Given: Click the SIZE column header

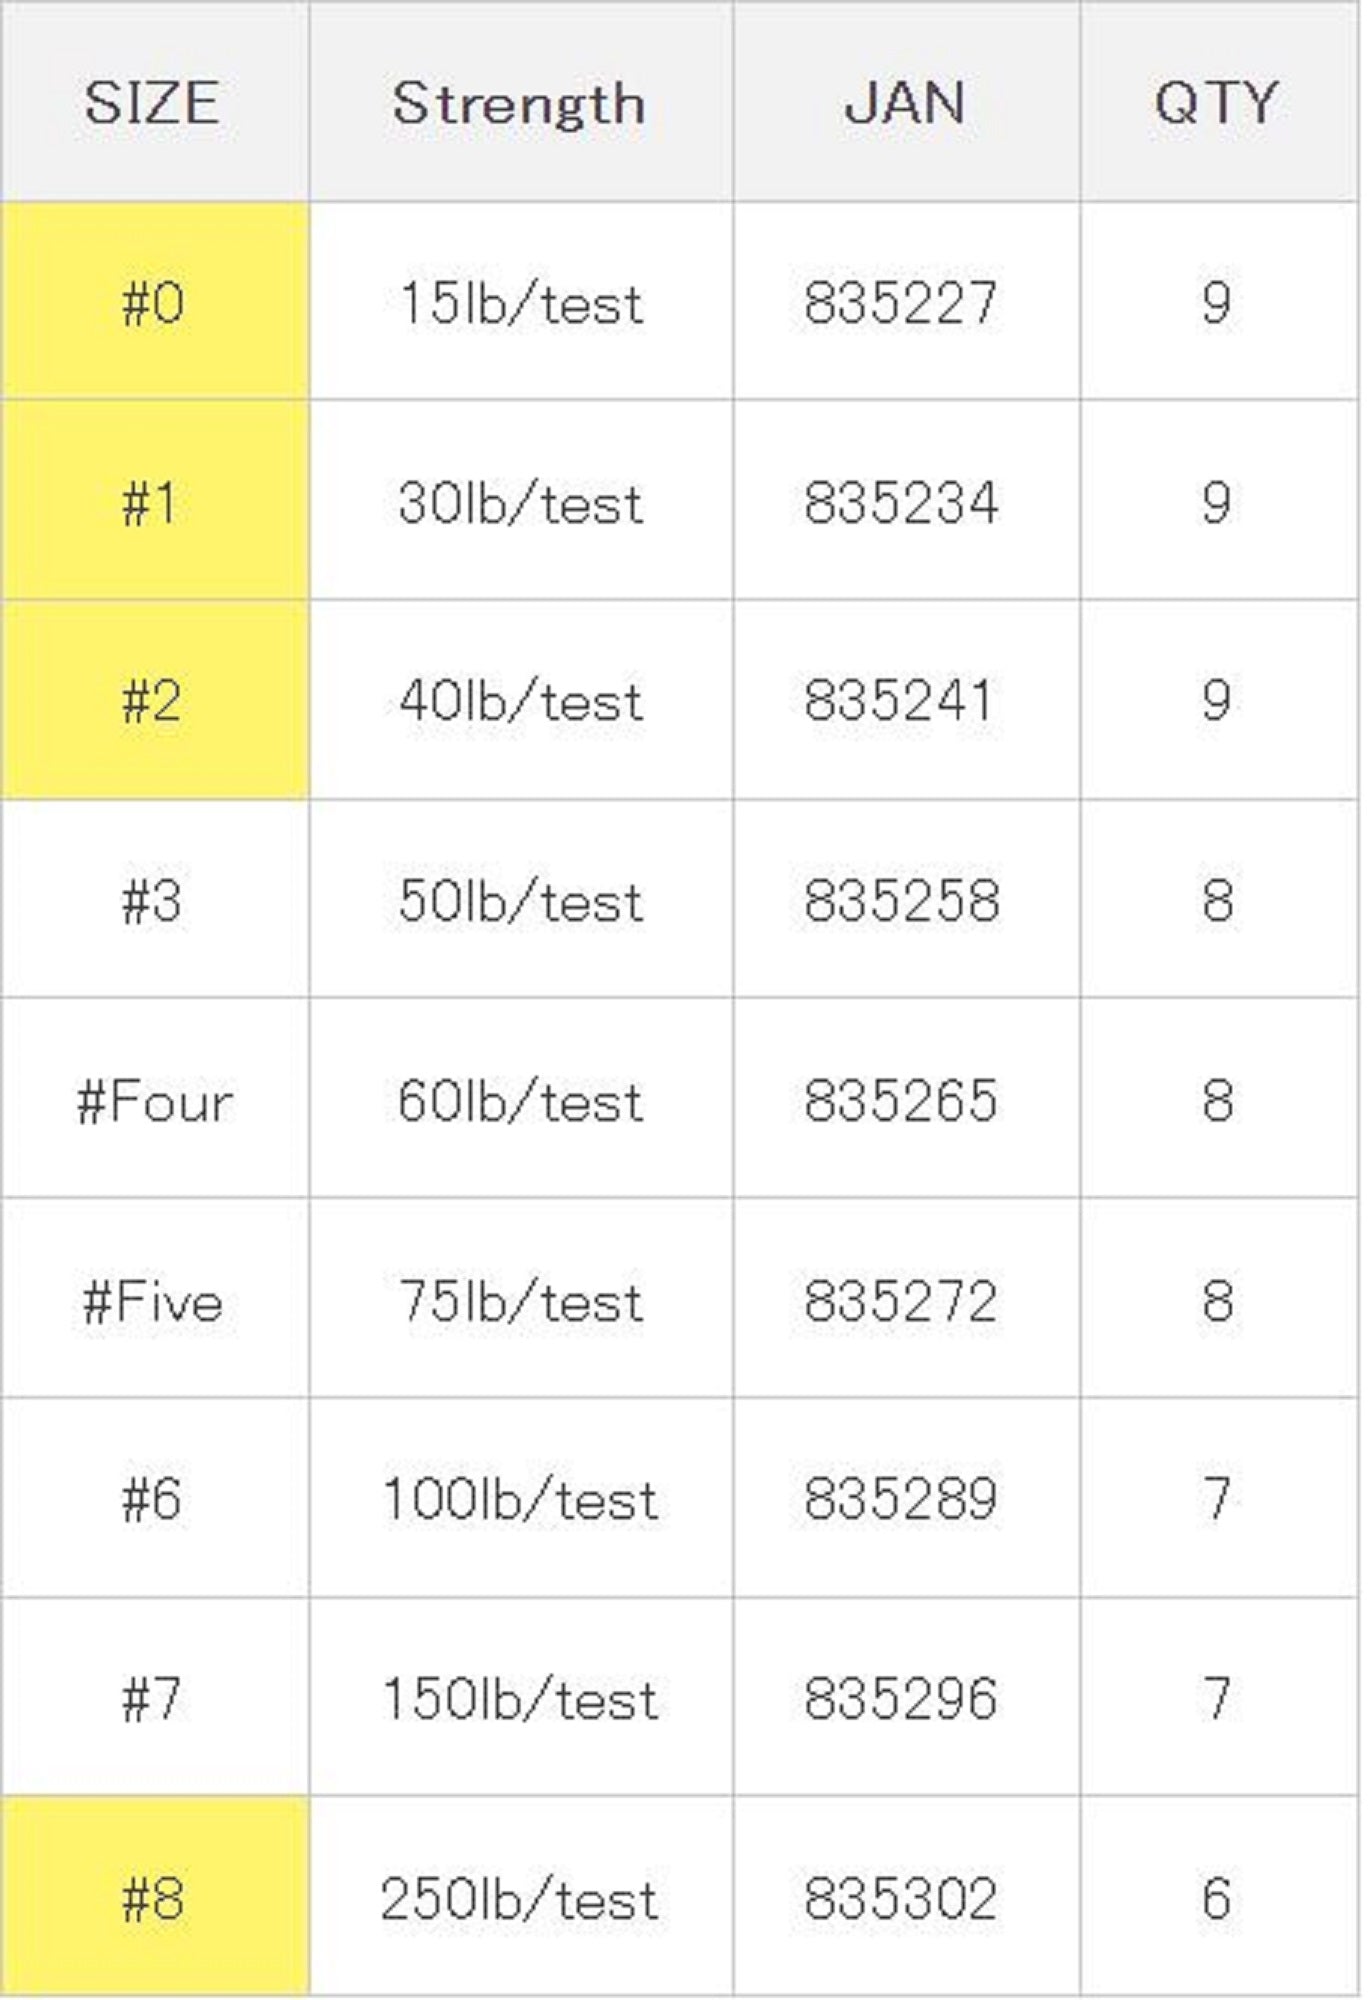Looking at the screenshot, I should 152,102.
